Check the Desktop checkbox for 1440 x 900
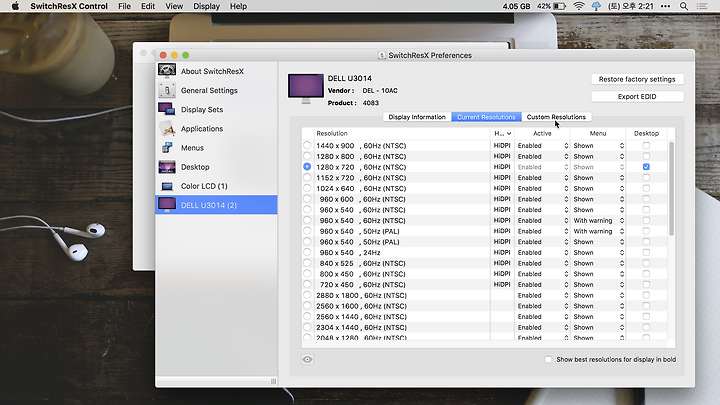Image resolution: width=720 pixels, height=405 pixels. (646, 145)
